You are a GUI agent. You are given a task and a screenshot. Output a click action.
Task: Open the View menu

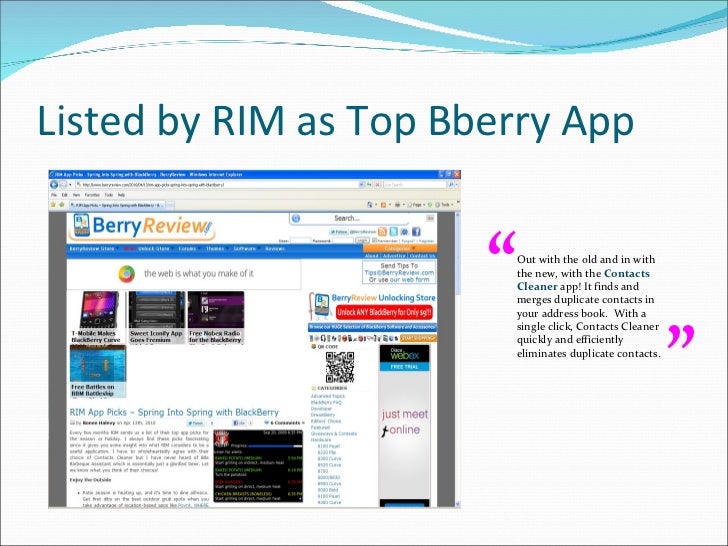76,195
